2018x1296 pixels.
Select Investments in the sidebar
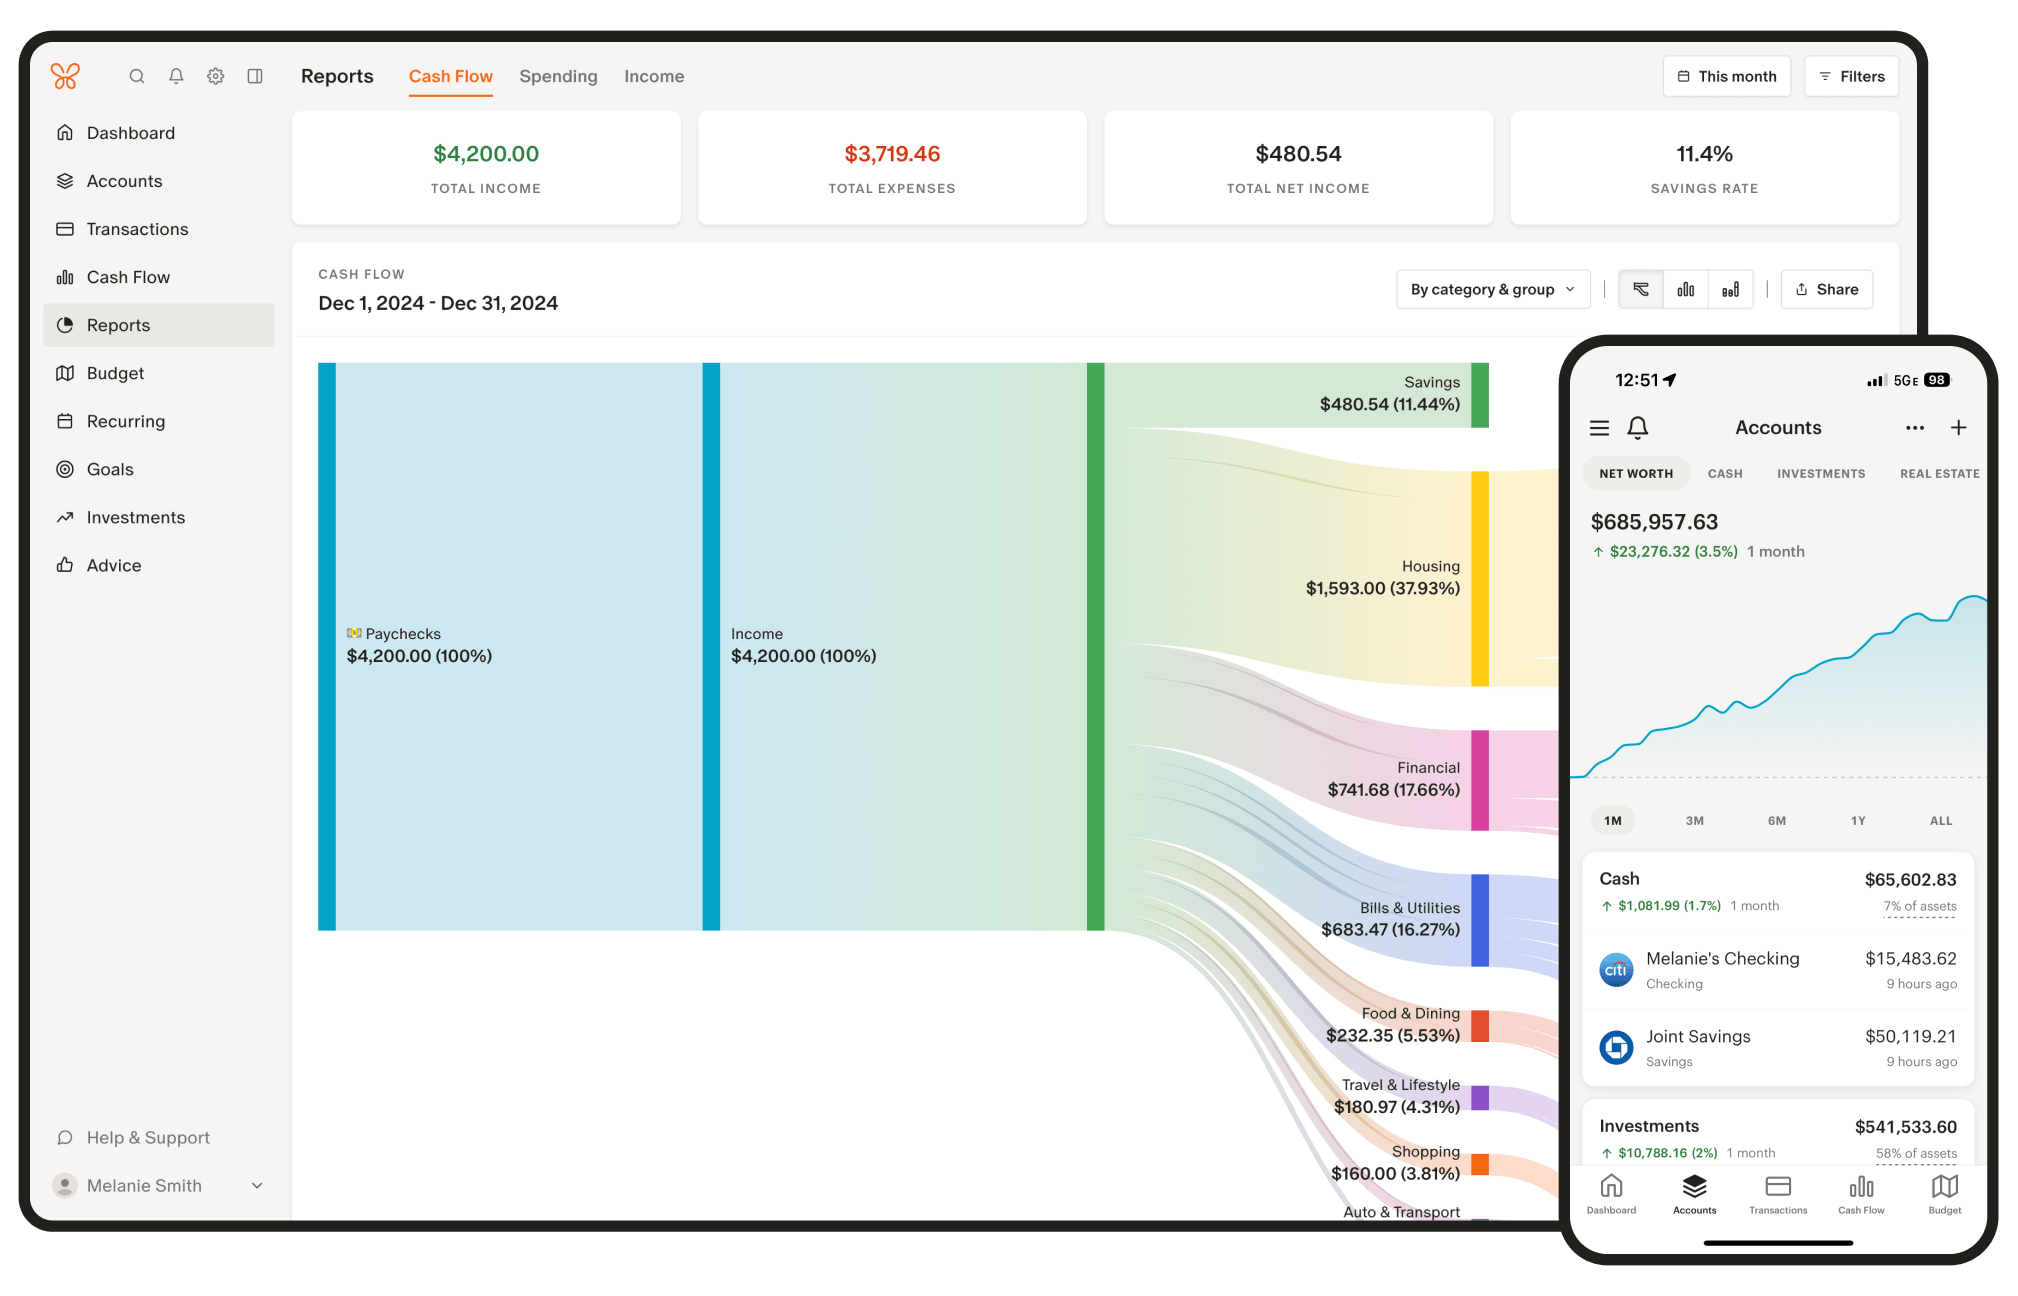136,517
